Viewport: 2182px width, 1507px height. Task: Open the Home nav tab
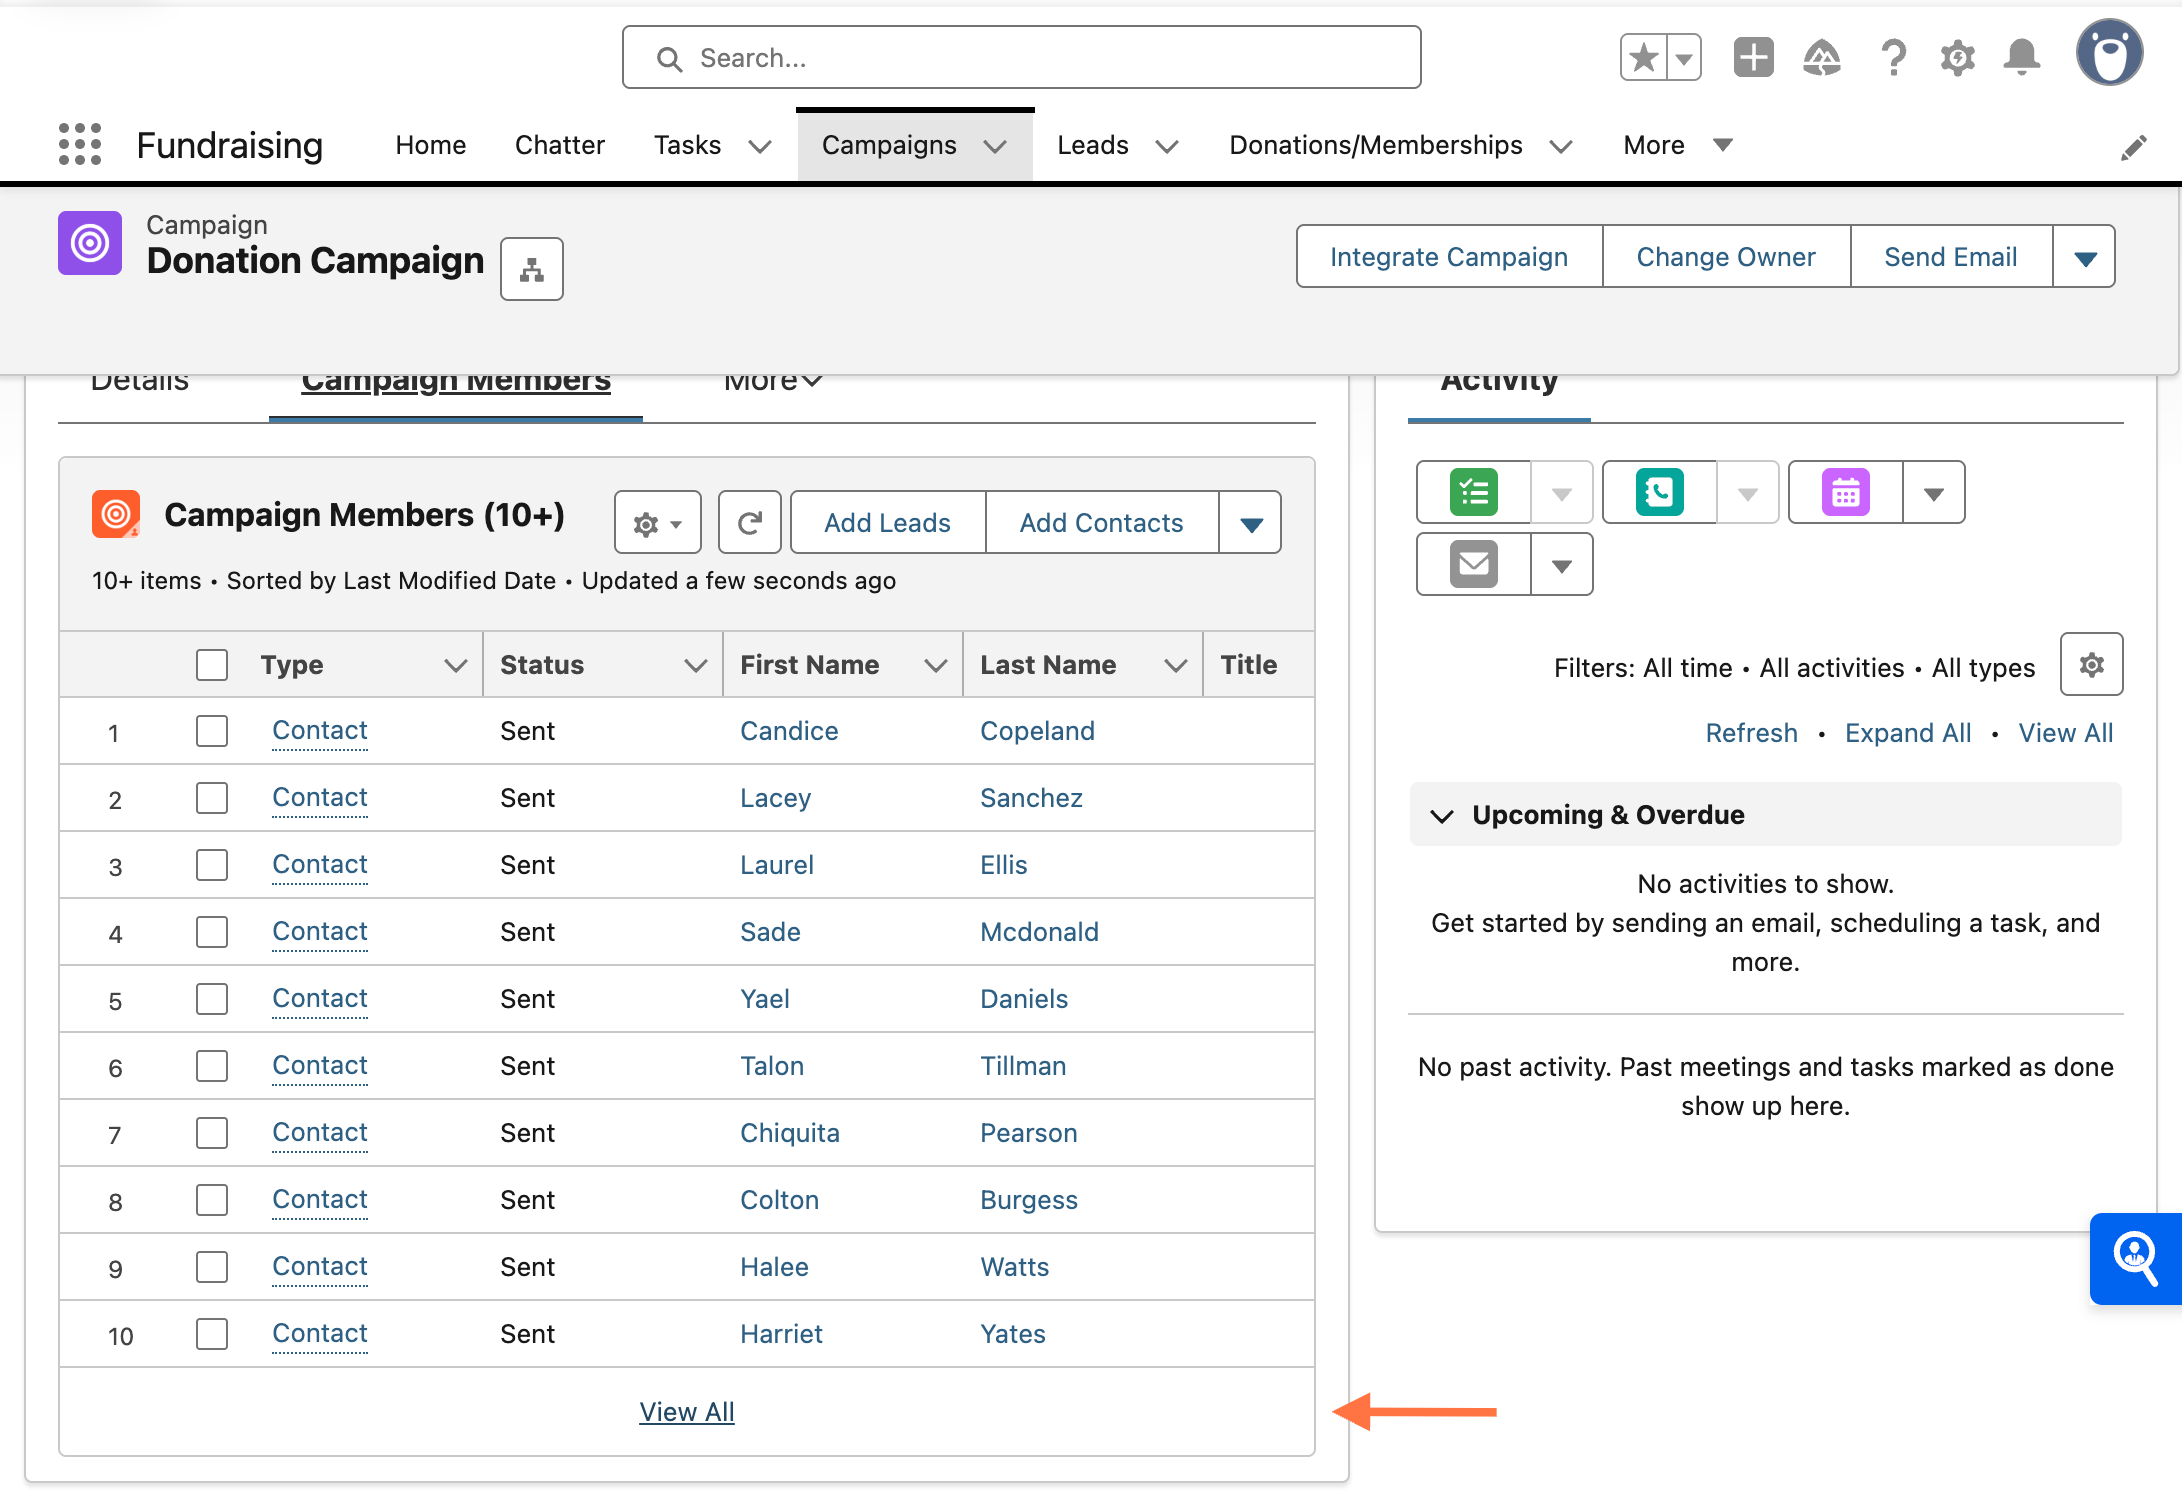pyautogui.click(x=431, y=145)
